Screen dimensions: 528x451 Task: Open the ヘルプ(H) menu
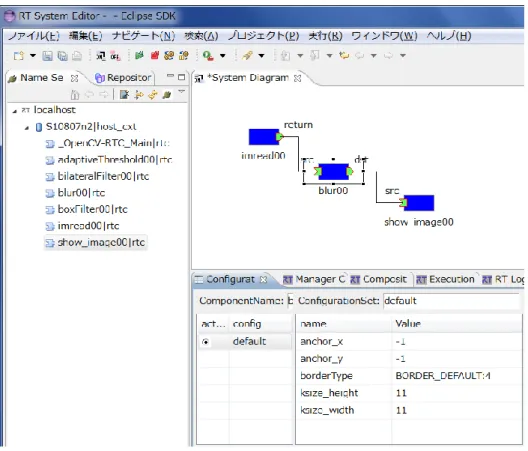[449, 36]
